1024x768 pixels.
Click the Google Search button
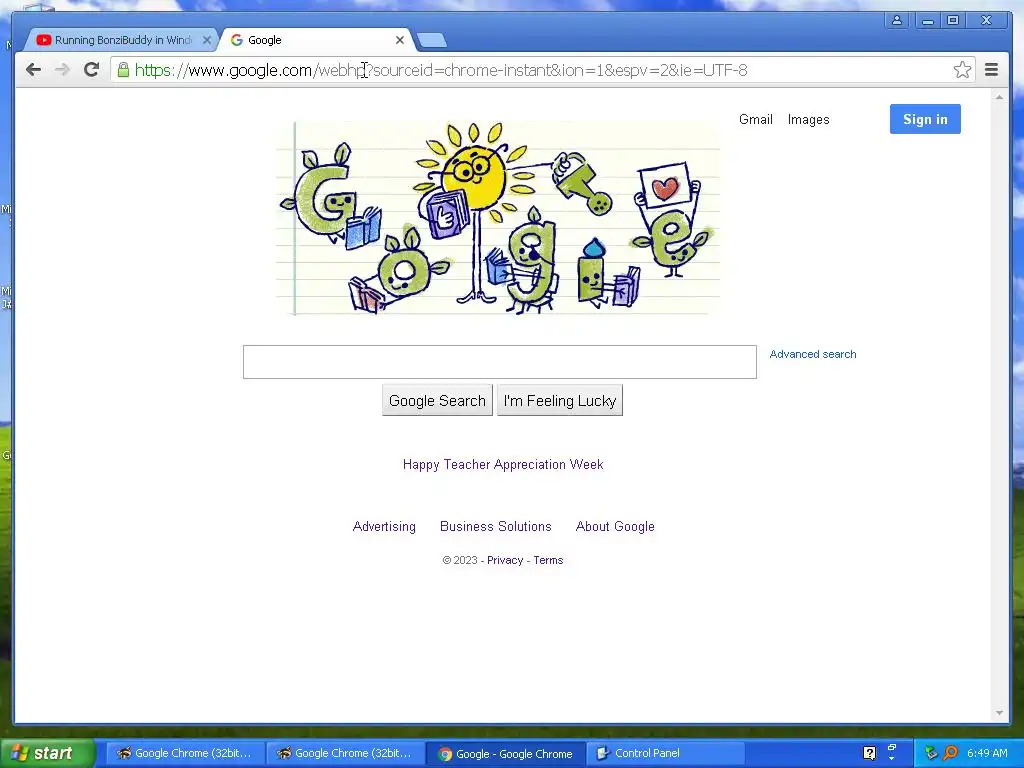tap(437, 400)
